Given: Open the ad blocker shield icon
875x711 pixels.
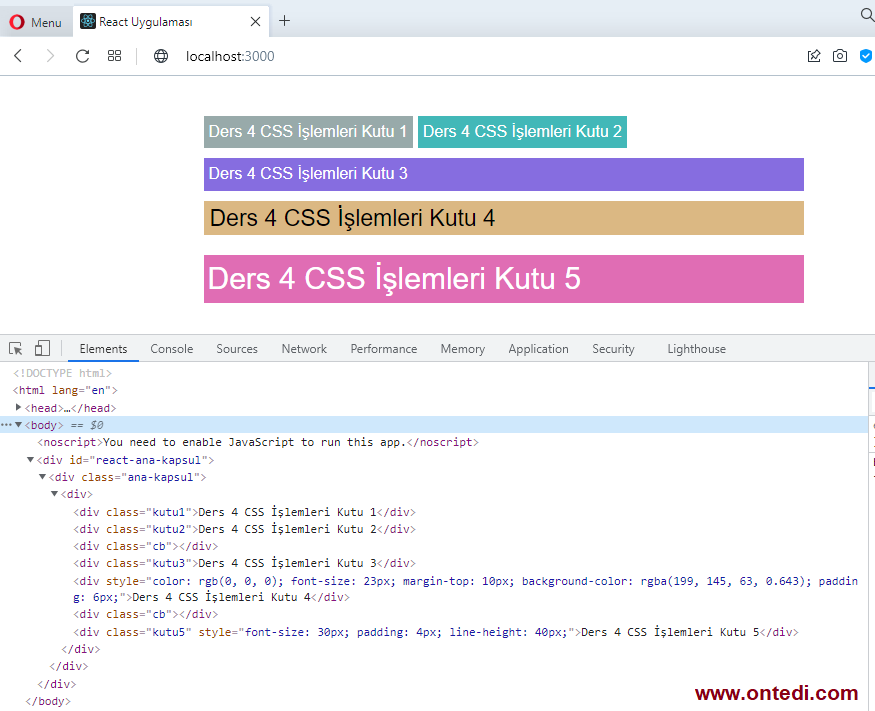Looking at the screenshot, I should (866, 56).
